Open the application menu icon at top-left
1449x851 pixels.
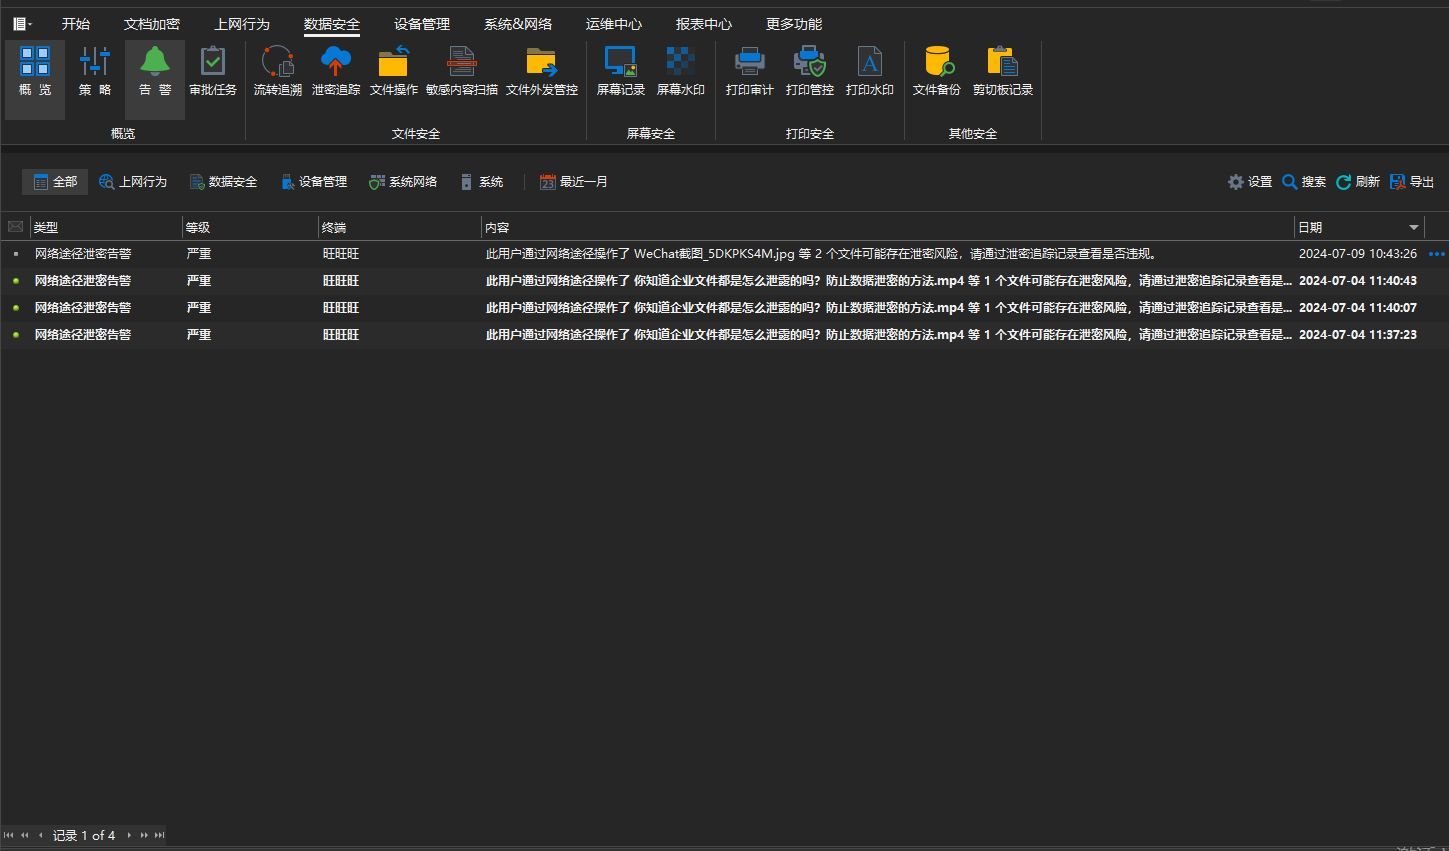22,24
